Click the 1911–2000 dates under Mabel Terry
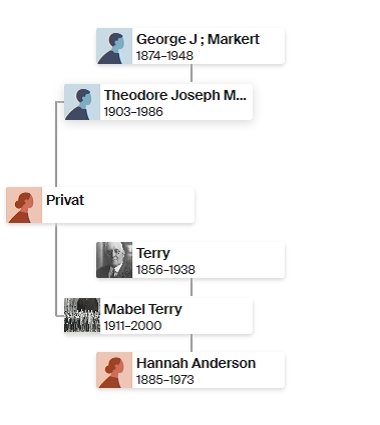 [x=133, y=326]
